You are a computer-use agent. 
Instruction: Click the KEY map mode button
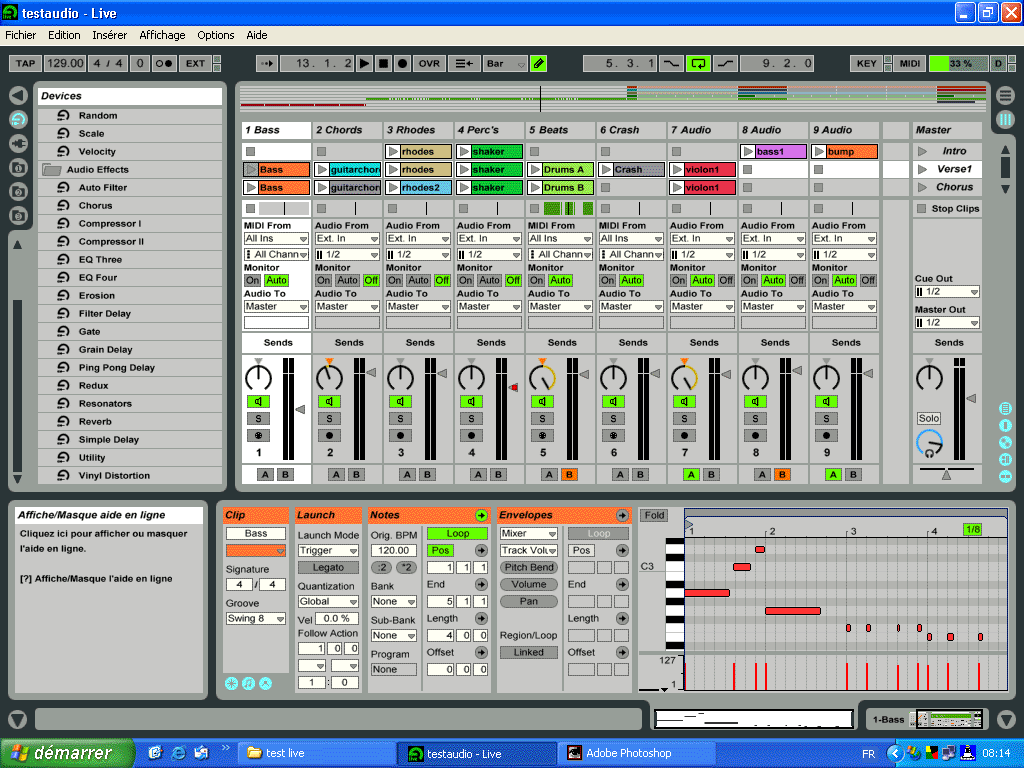coord(867,63)
